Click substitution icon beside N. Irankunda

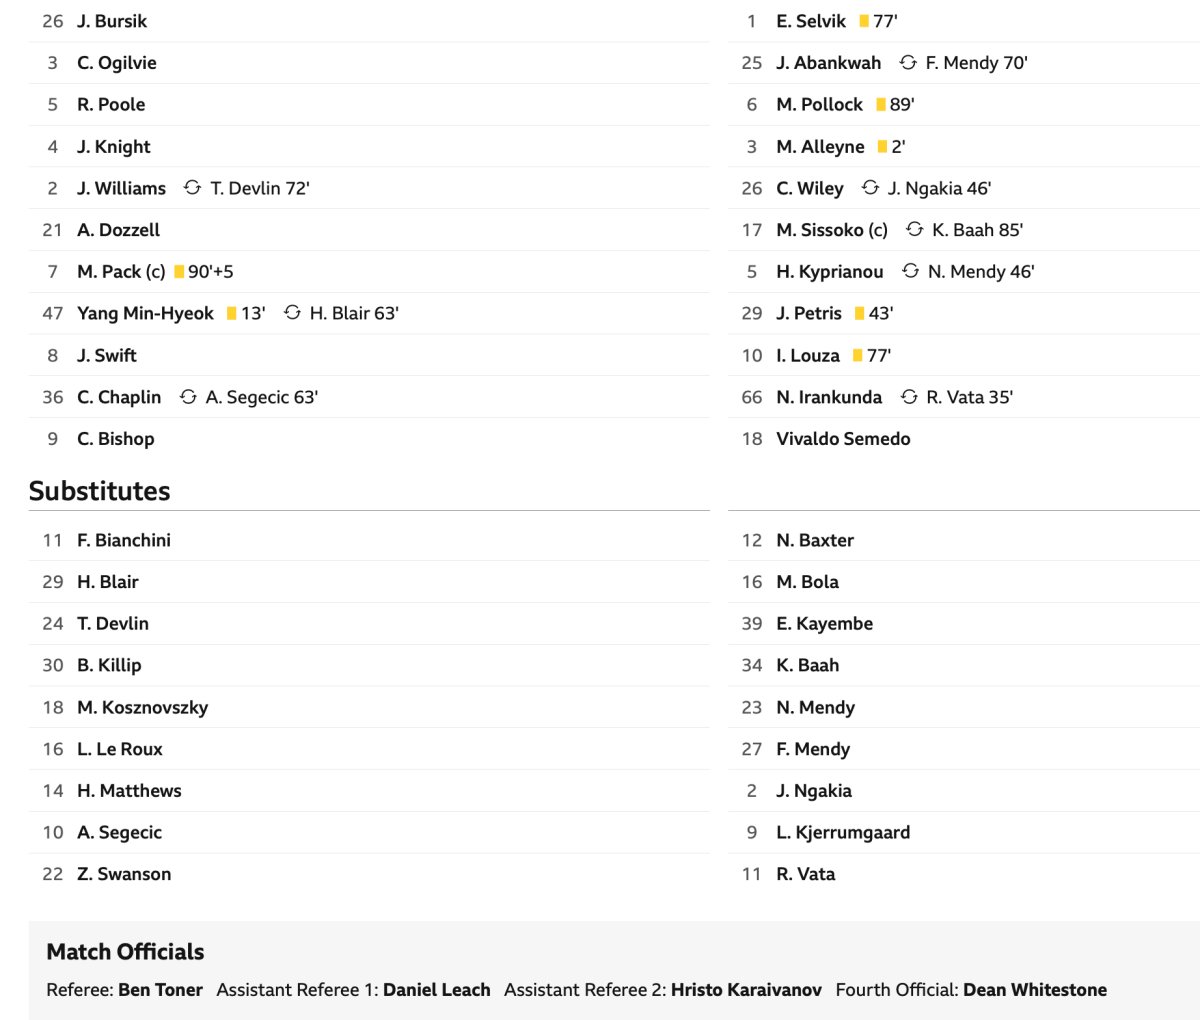pos(909,397)
